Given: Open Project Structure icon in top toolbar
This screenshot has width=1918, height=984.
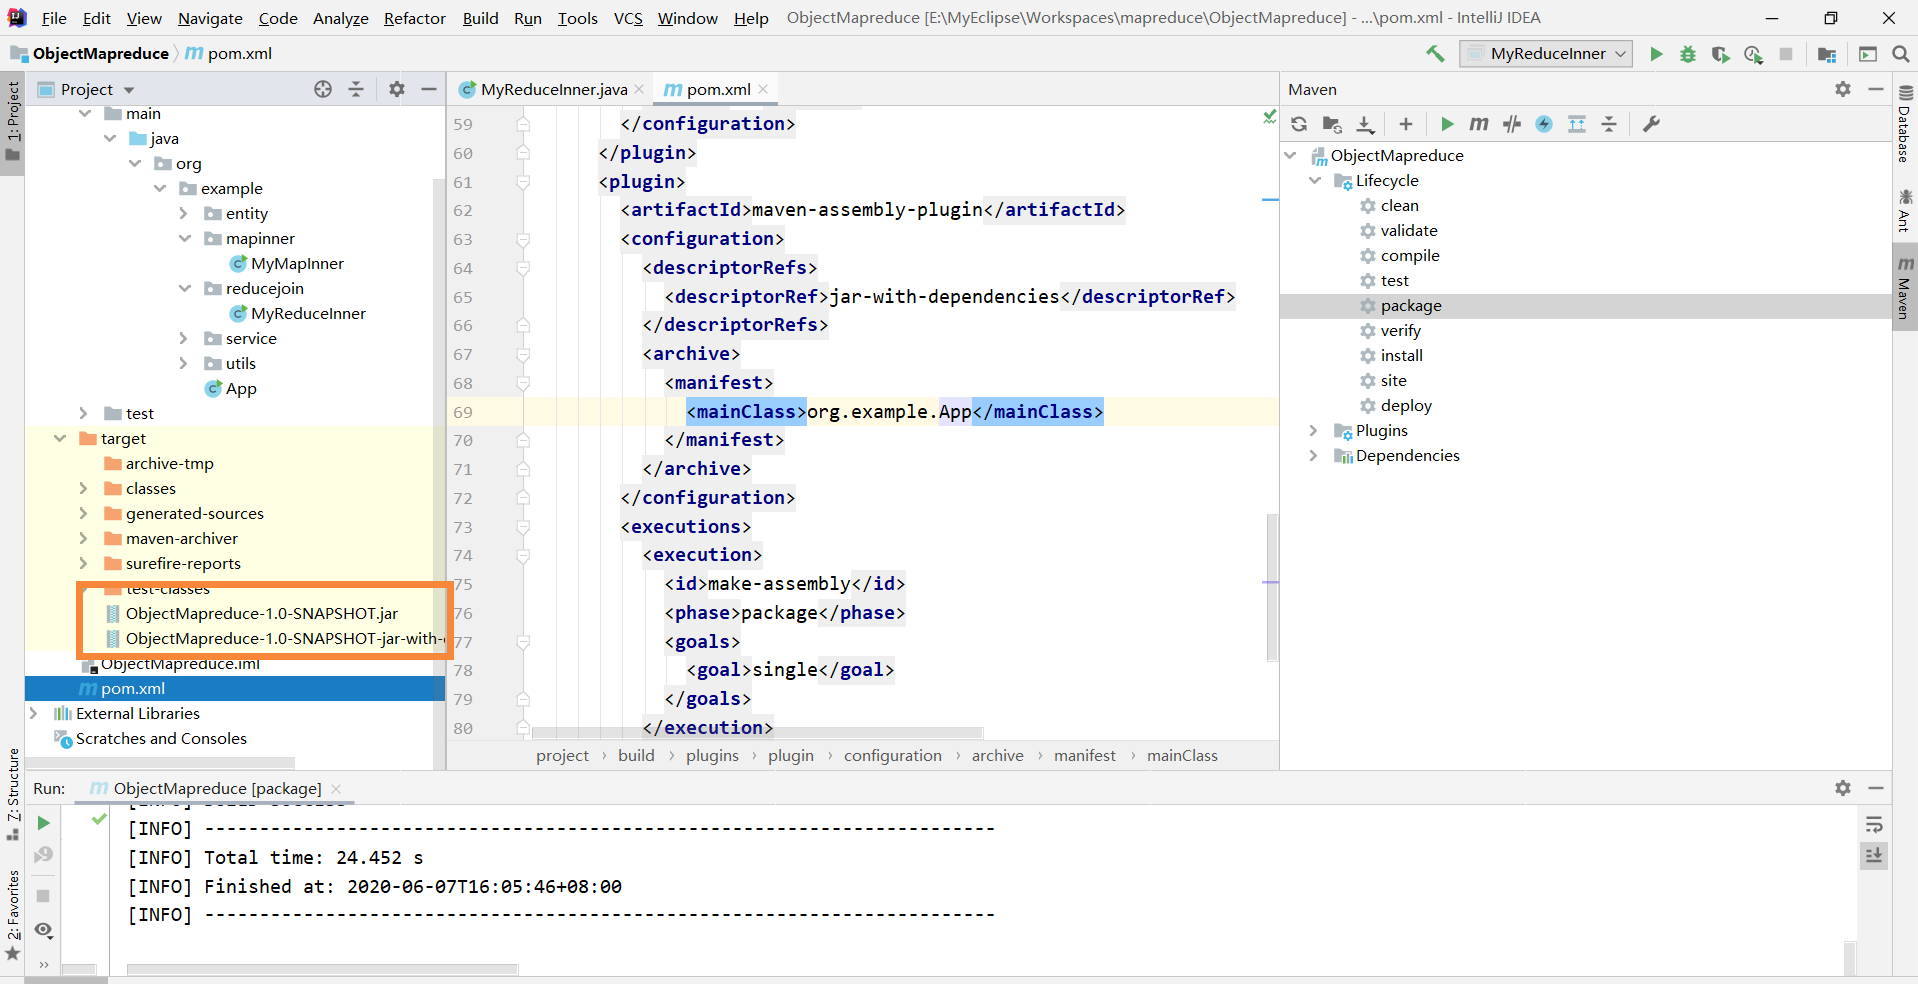Looking at the screenshot, I should point(1826,54).
